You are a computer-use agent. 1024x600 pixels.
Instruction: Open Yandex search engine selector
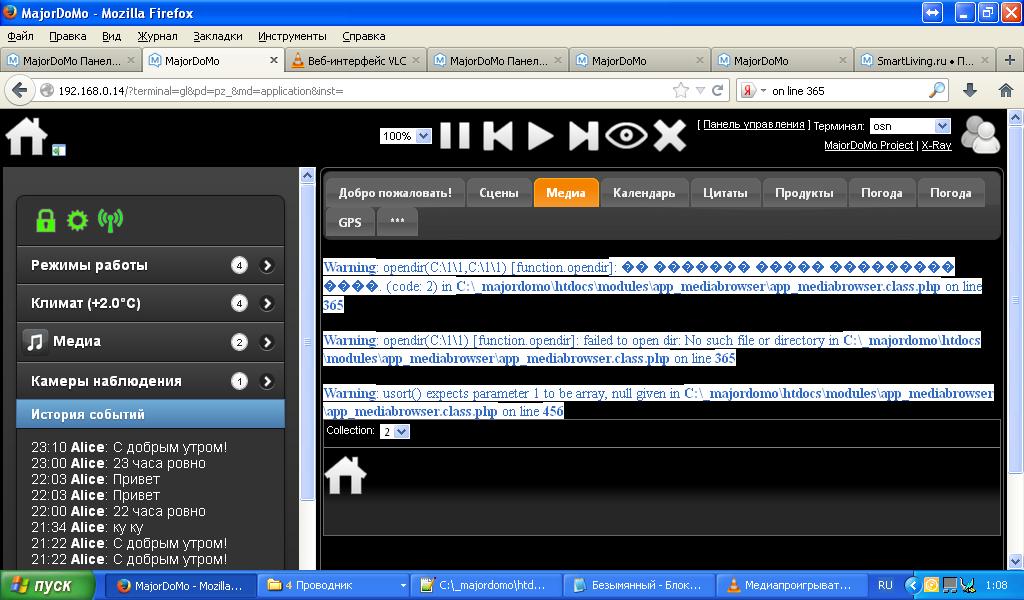tap(752, 91)
